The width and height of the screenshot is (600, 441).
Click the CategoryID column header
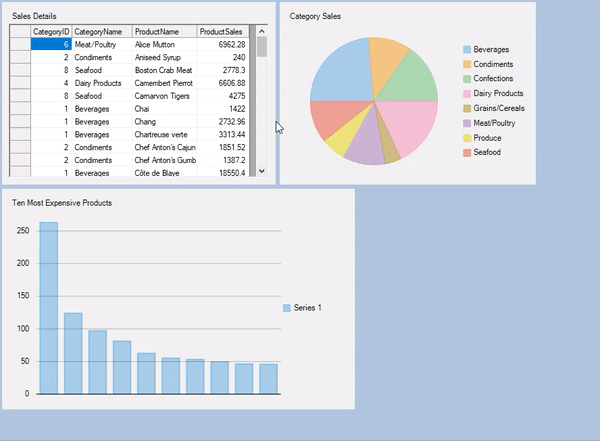[x=51, y=32]
